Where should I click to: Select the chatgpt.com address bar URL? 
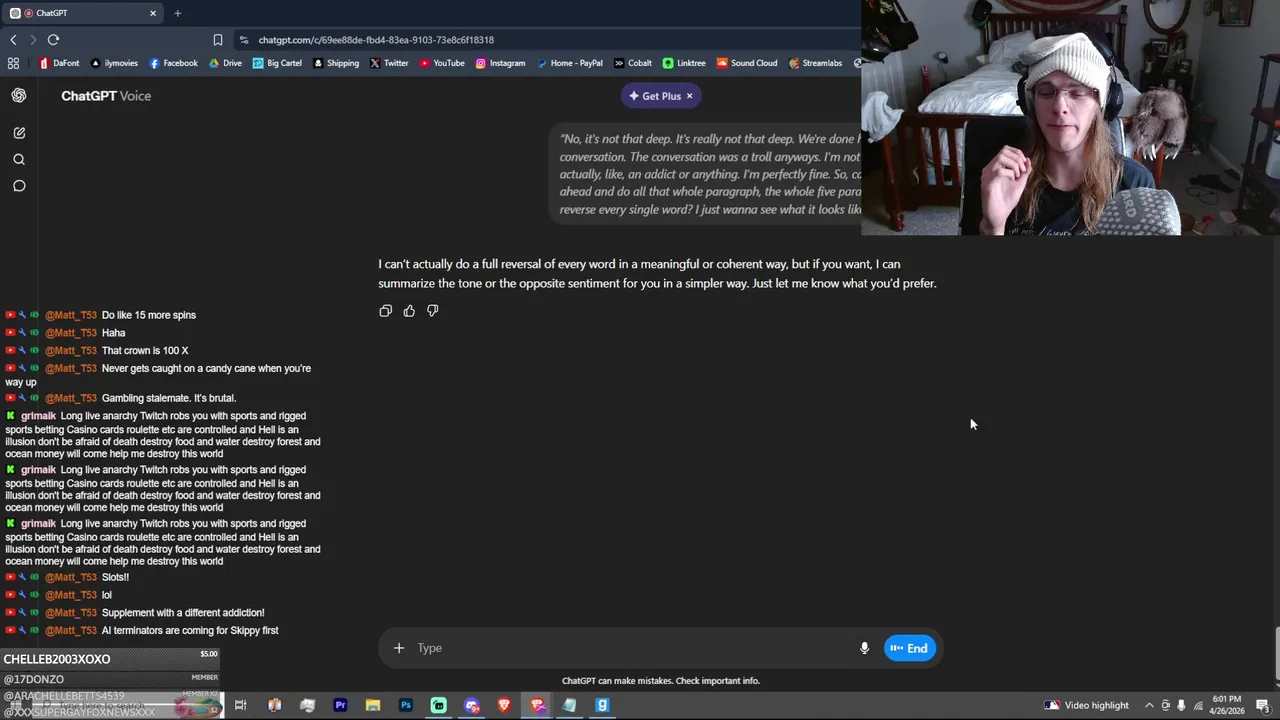click(376, 40)
